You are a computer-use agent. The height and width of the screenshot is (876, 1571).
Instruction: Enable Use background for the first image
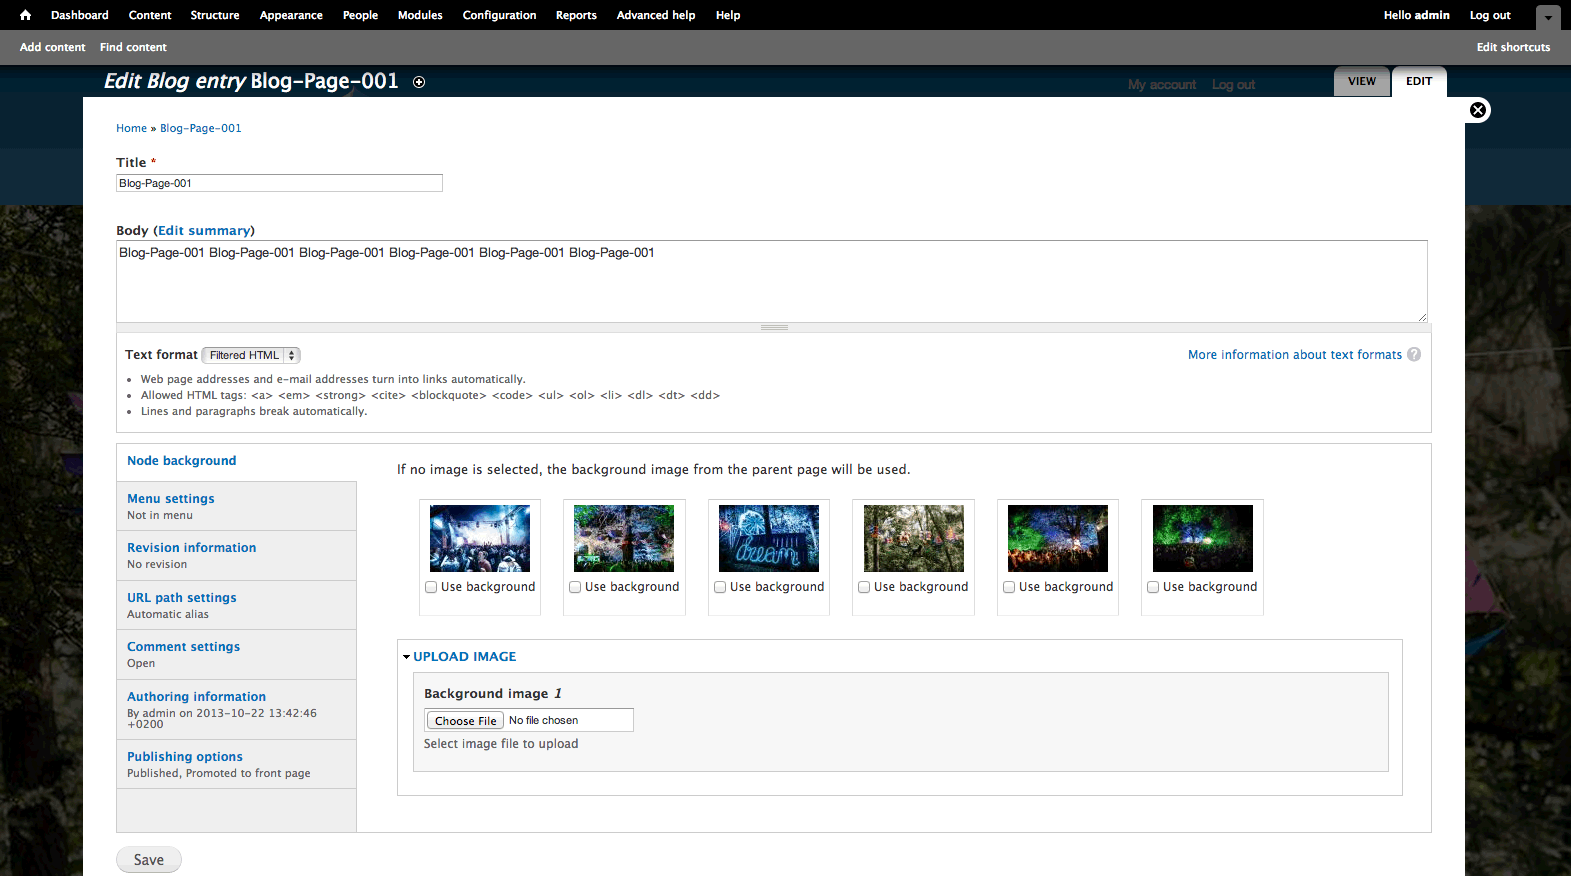click(431, 587)
